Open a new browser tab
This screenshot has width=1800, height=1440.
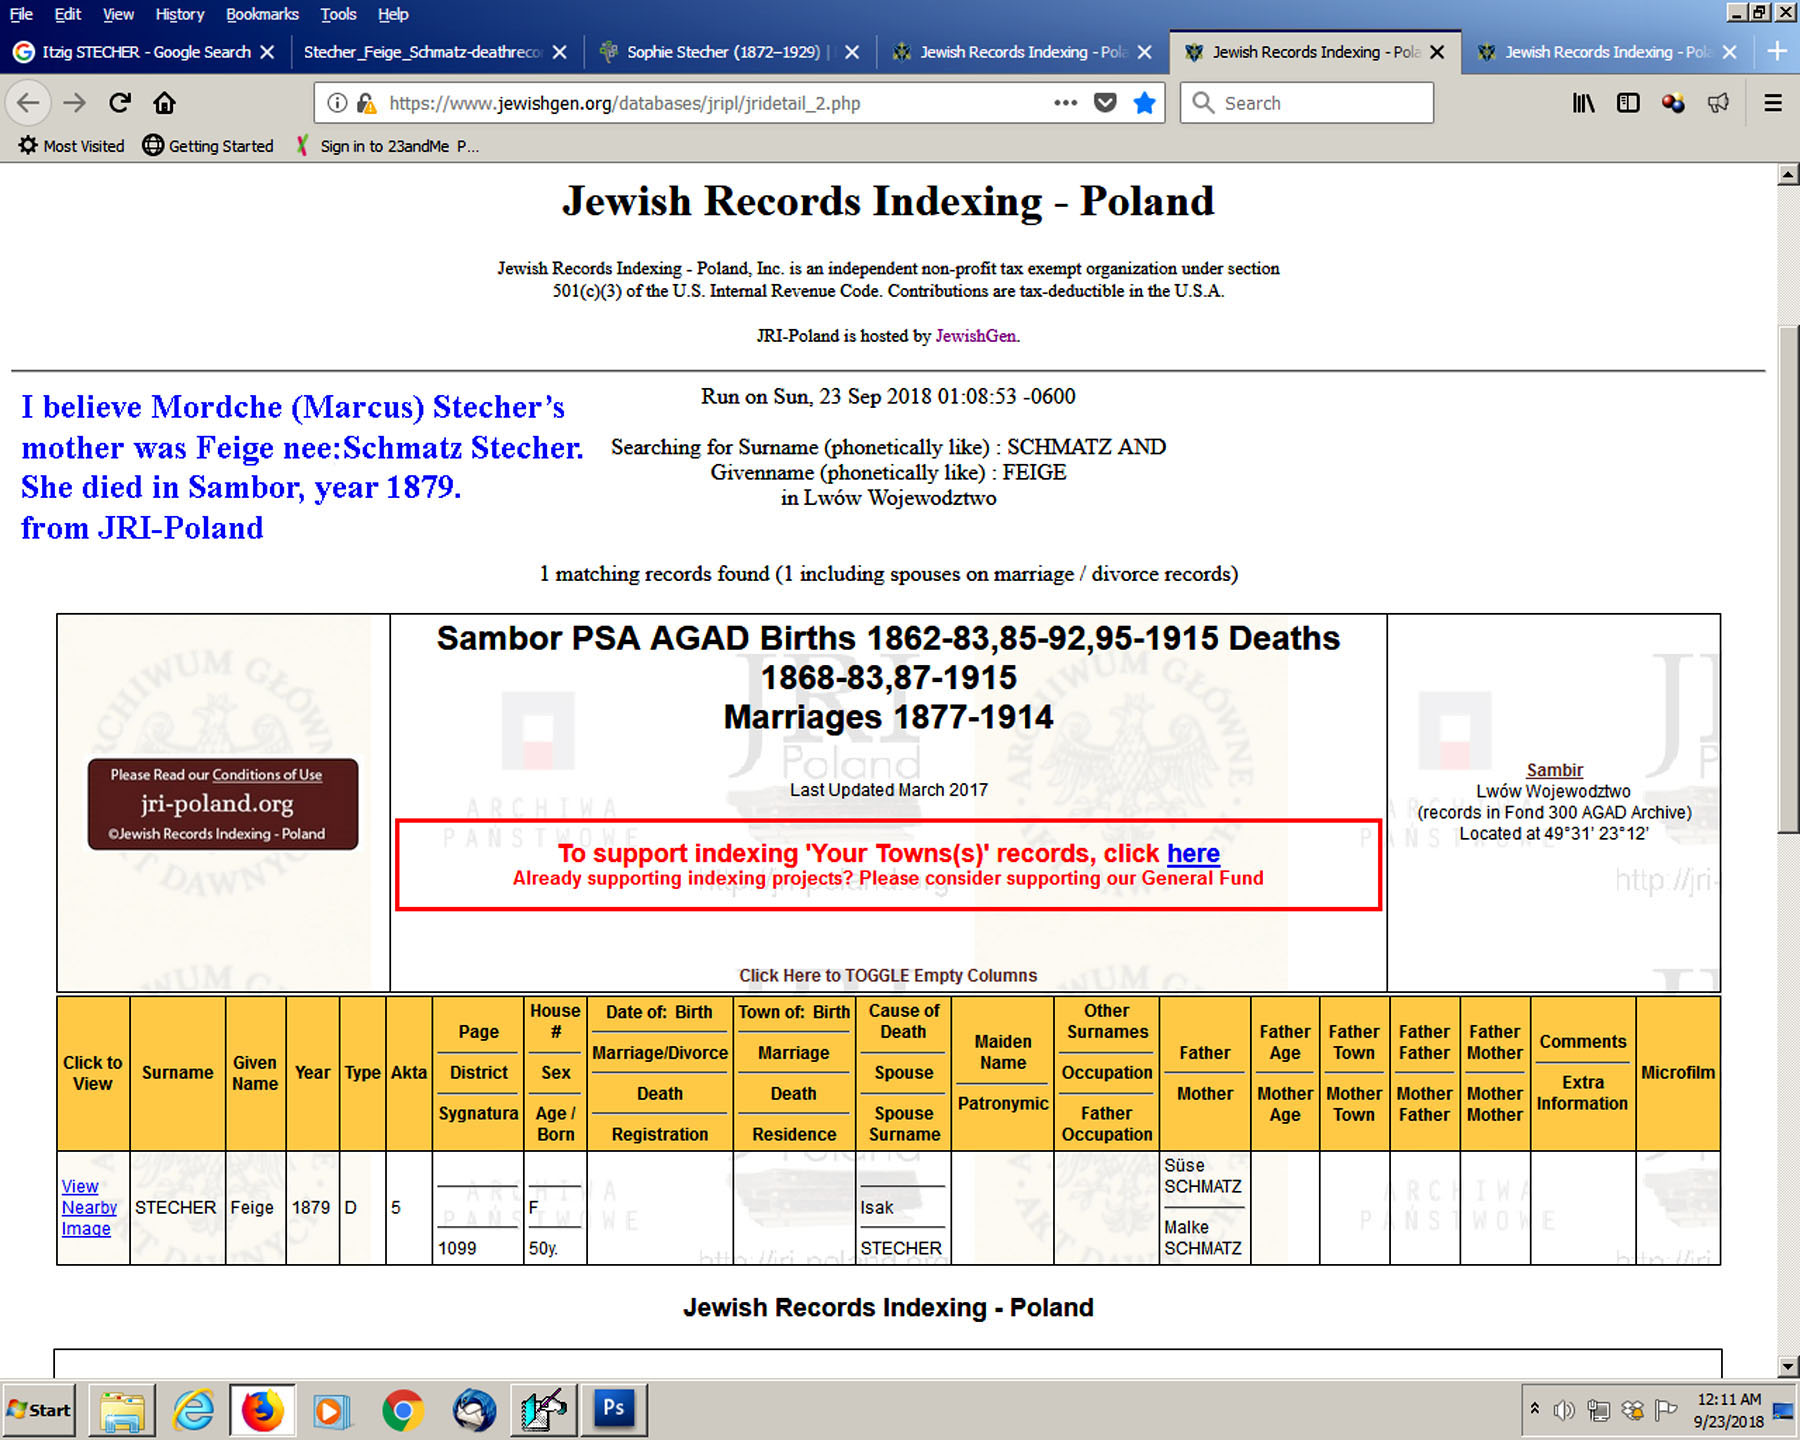coord(1777,51)
